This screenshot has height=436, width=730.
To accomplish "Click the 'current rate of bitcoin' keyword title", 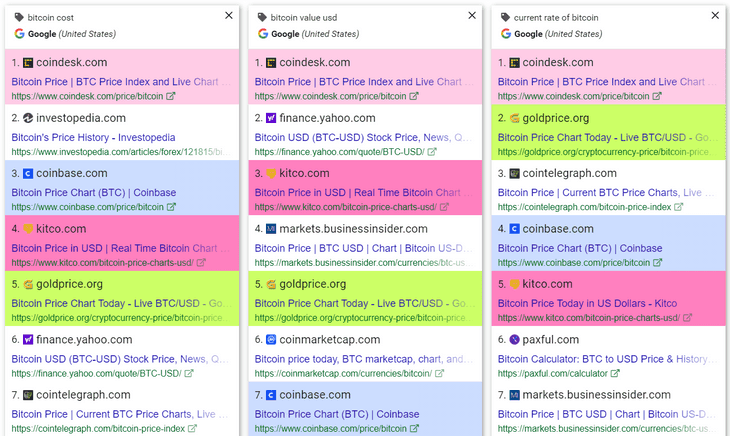I will [556, 18].
